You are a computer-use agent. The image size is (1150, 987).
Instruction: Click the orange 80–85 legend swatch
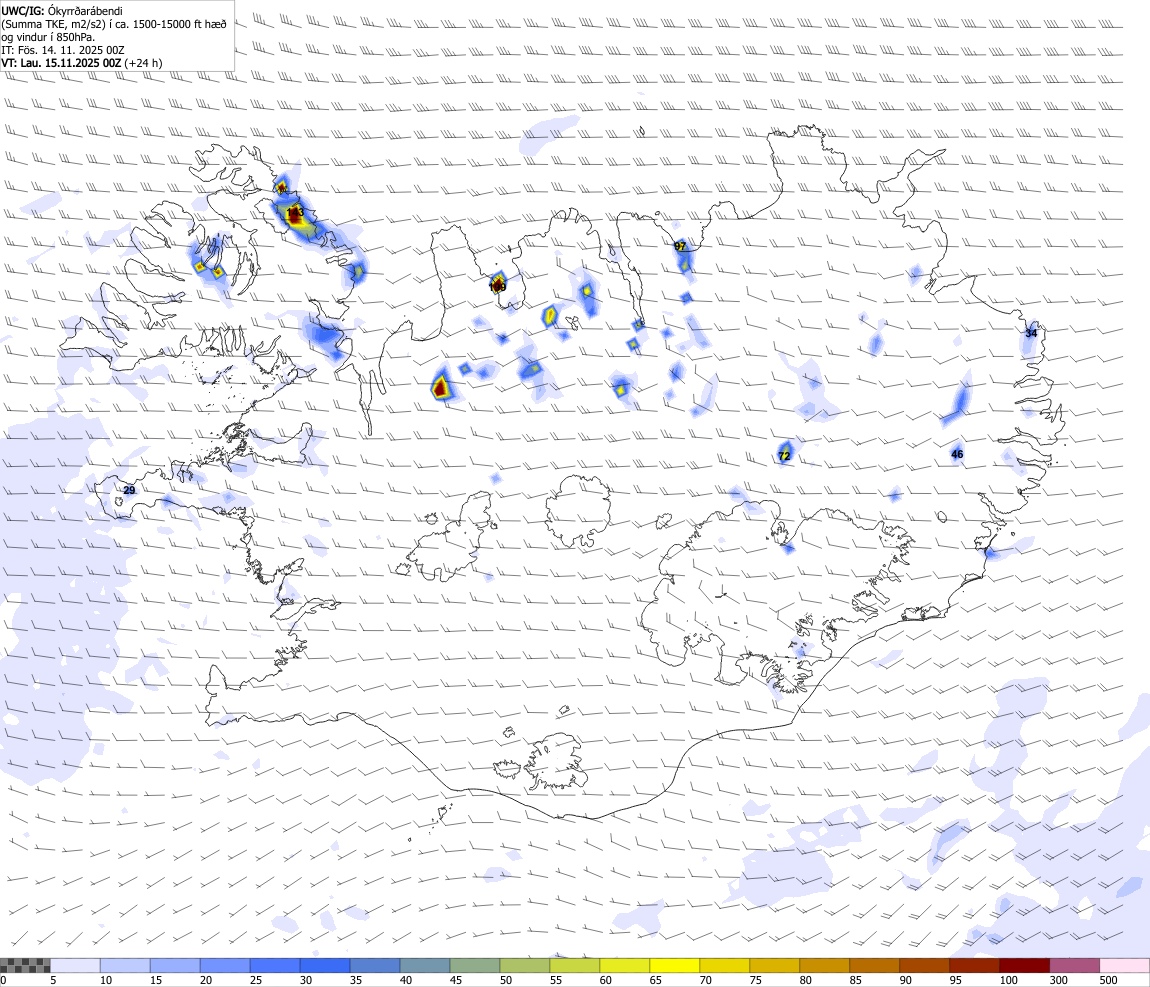click(824, 966)
